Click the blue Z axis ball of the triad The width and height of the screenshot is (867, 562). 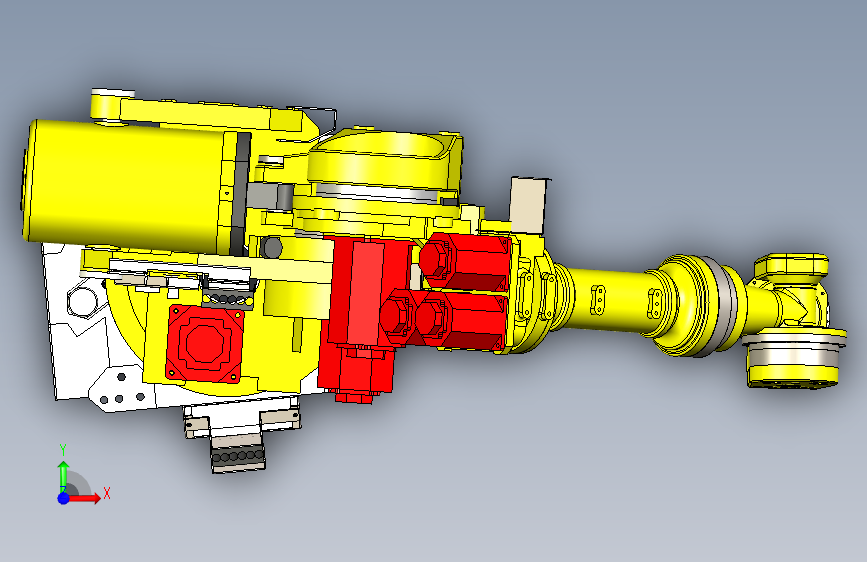64,498
